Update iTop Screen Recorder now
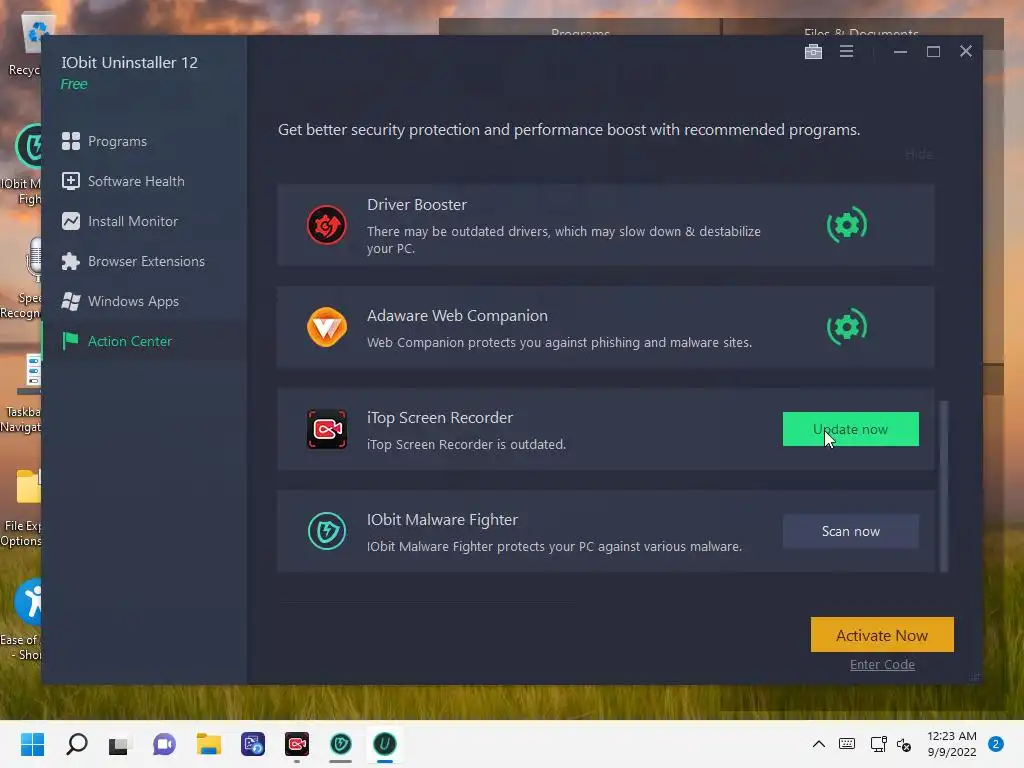The height and width of the screenshot is (768, 1024). click(850, 429)
